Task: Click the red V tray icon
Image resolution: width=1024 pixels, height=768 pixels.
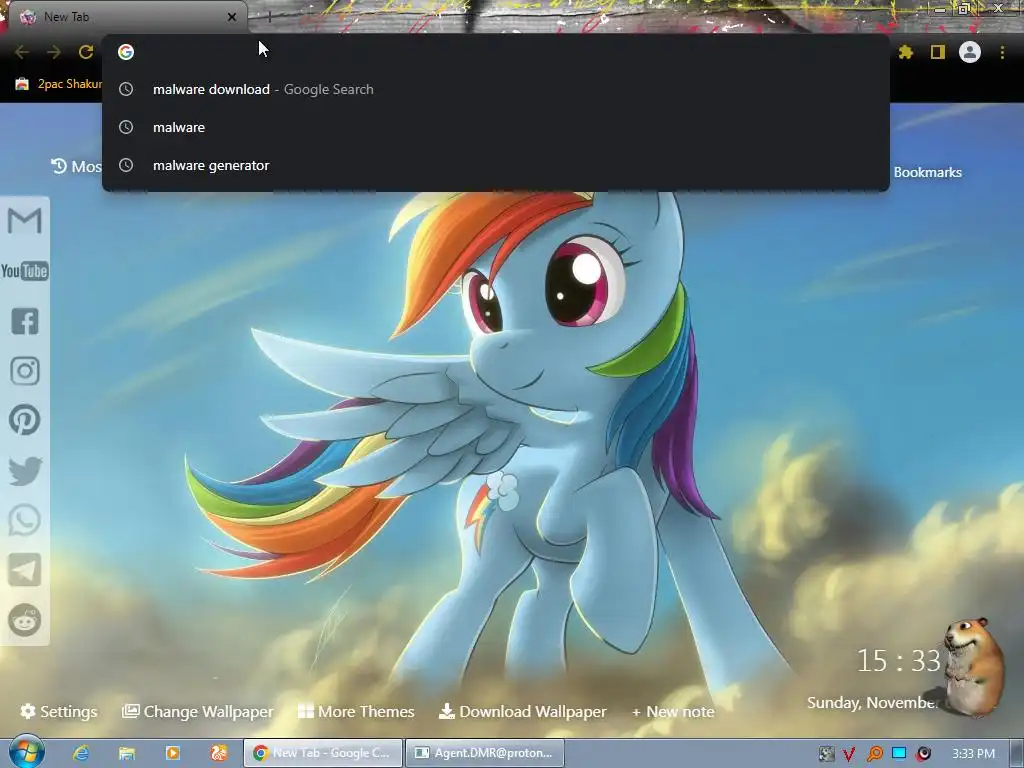Action: click(849, 754)
